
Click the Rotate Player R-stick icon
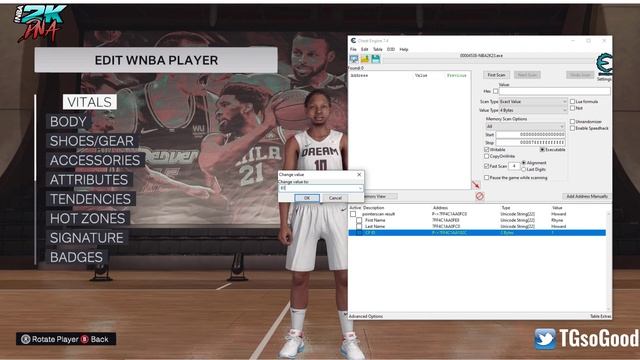pos(25,339)
